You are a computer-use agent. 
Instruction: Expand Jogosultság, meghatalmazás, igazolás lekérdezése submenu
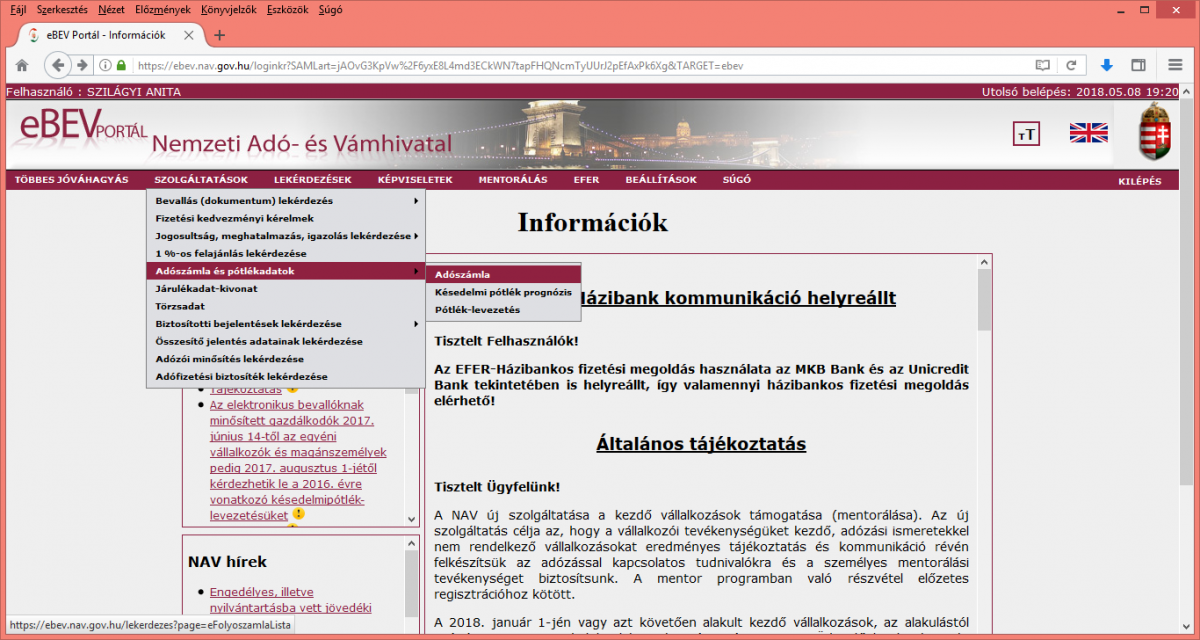click(x=286, y=236)
